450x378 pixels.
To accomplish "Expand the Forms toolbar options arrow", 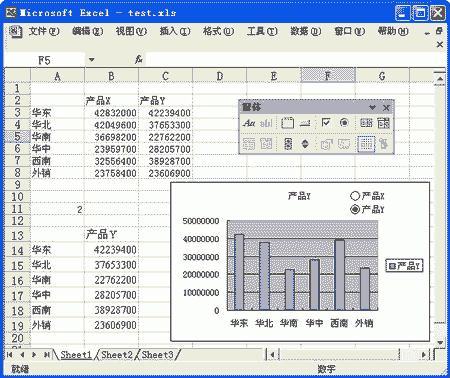I will click(372, 108).
